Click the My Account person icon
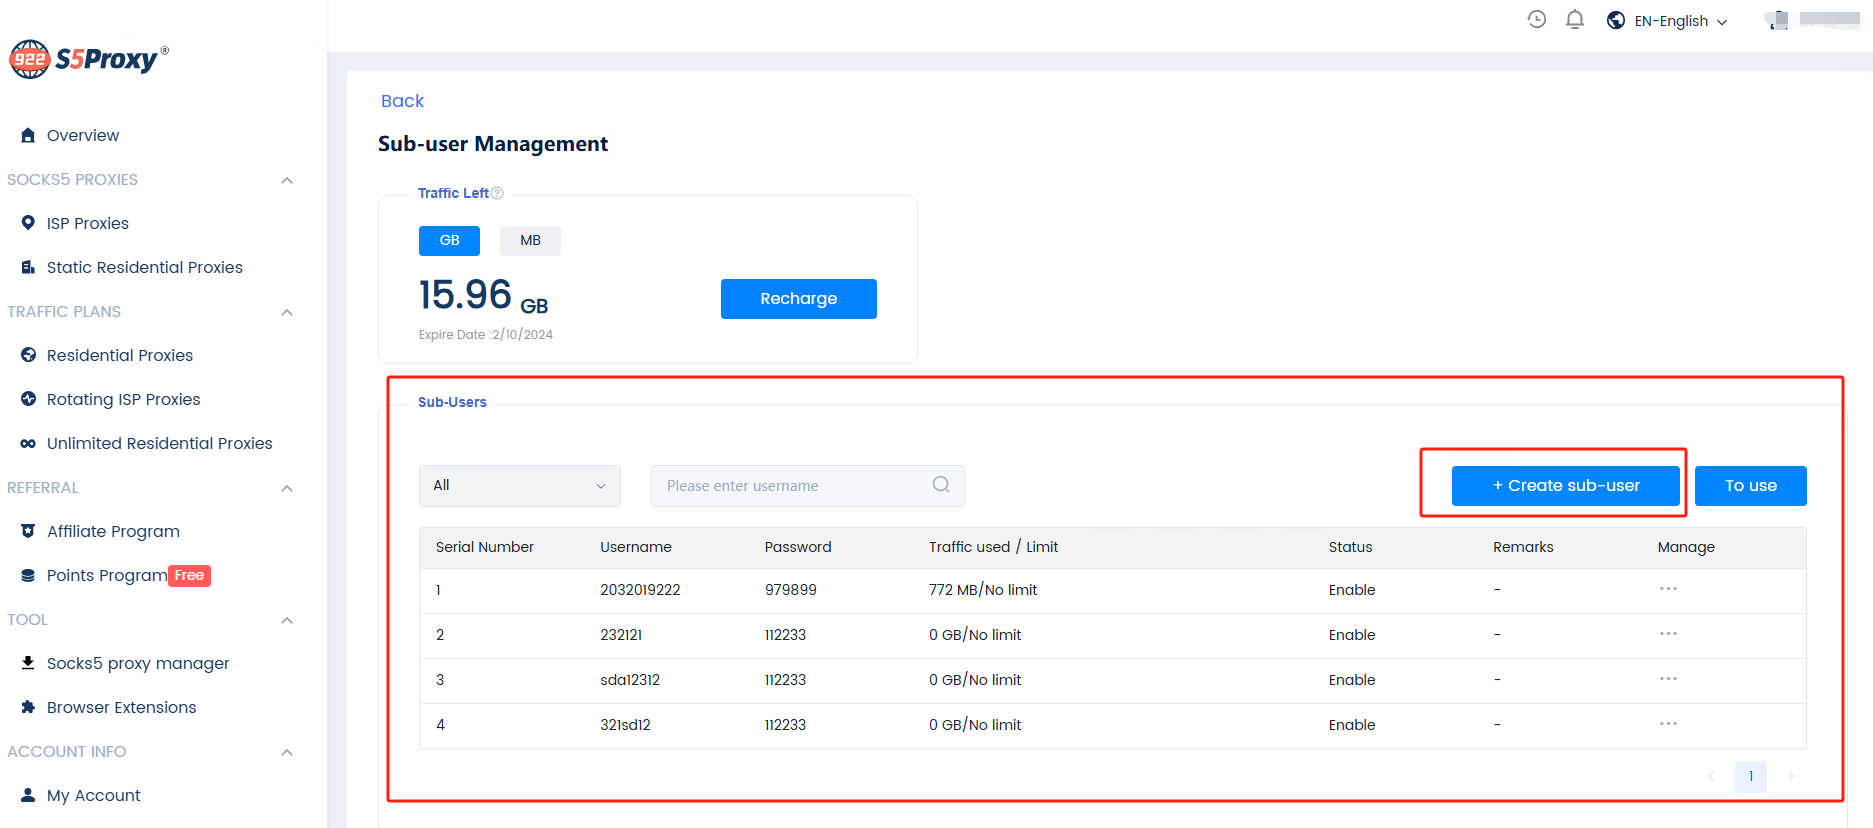Viewport: 1873px width, 828px height. point(28,795)
